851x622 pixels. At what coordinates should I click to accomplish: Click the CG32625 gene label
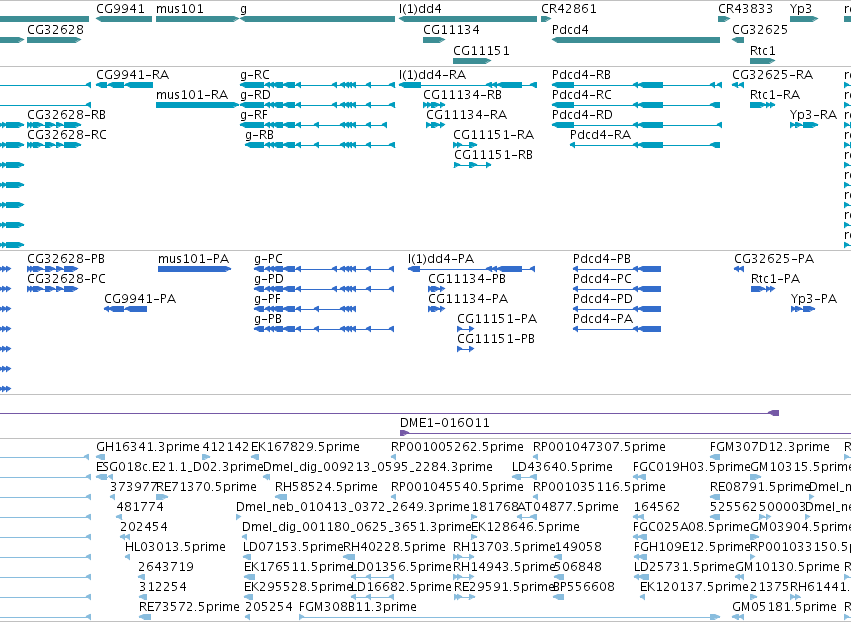pos(760,29)
